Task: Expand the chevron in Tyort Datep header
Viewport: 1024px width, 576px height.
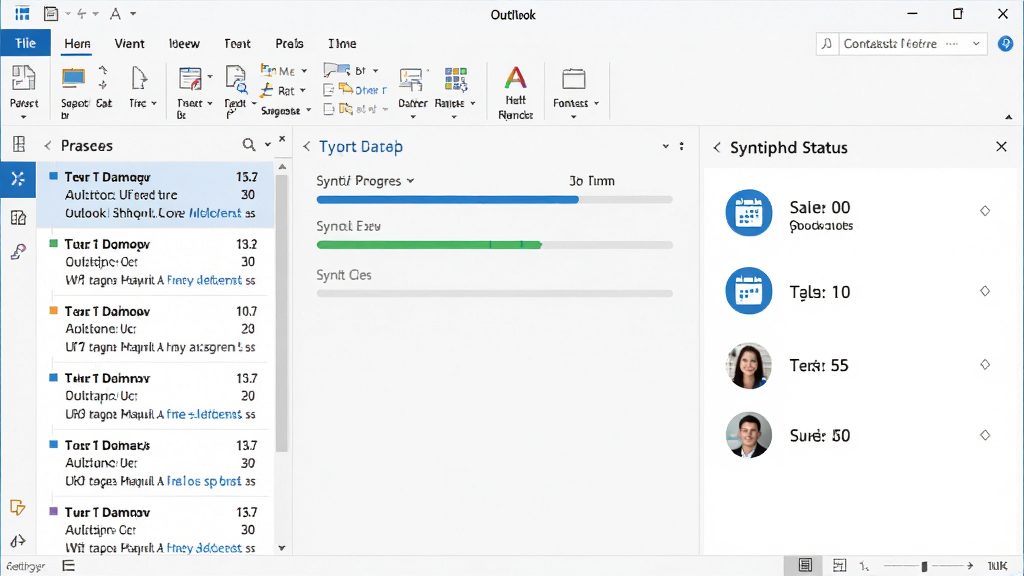Action: click(665, 146)
